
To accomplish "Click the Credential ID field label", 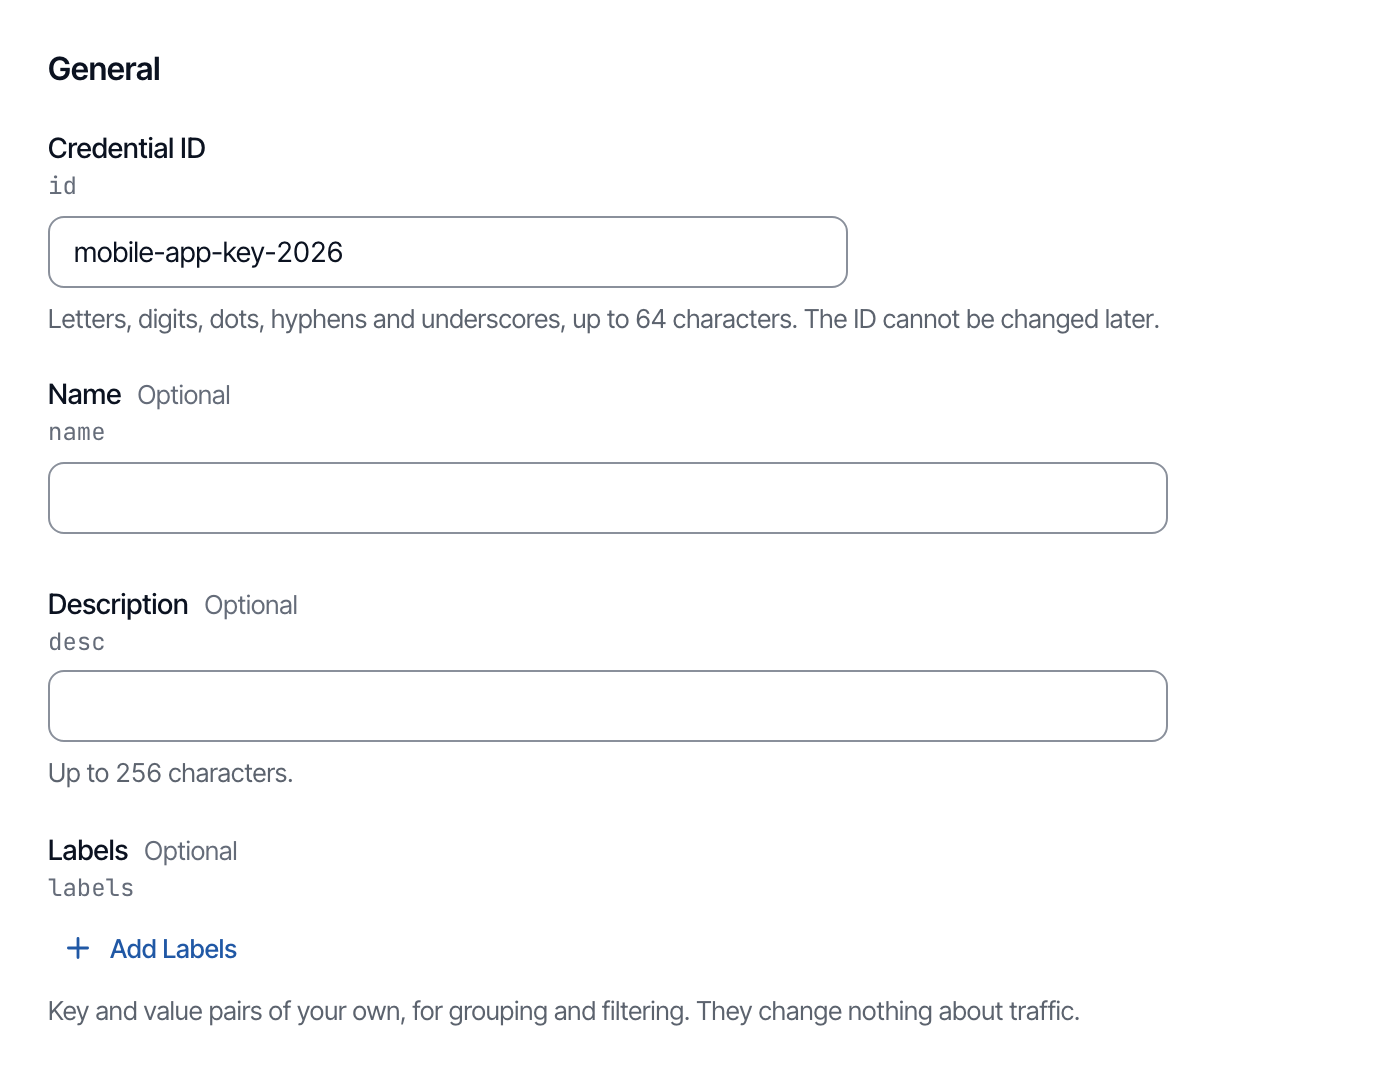I will click(127, 148).
